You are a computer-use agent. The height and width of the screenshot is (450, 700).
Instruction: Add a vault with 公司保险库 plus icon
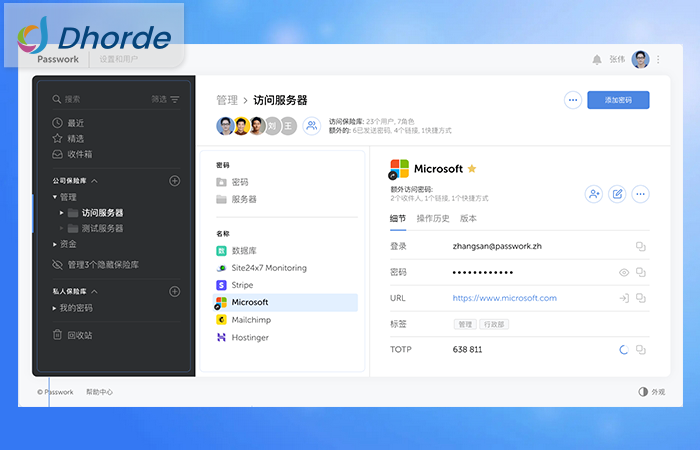(x=175, y=181)
